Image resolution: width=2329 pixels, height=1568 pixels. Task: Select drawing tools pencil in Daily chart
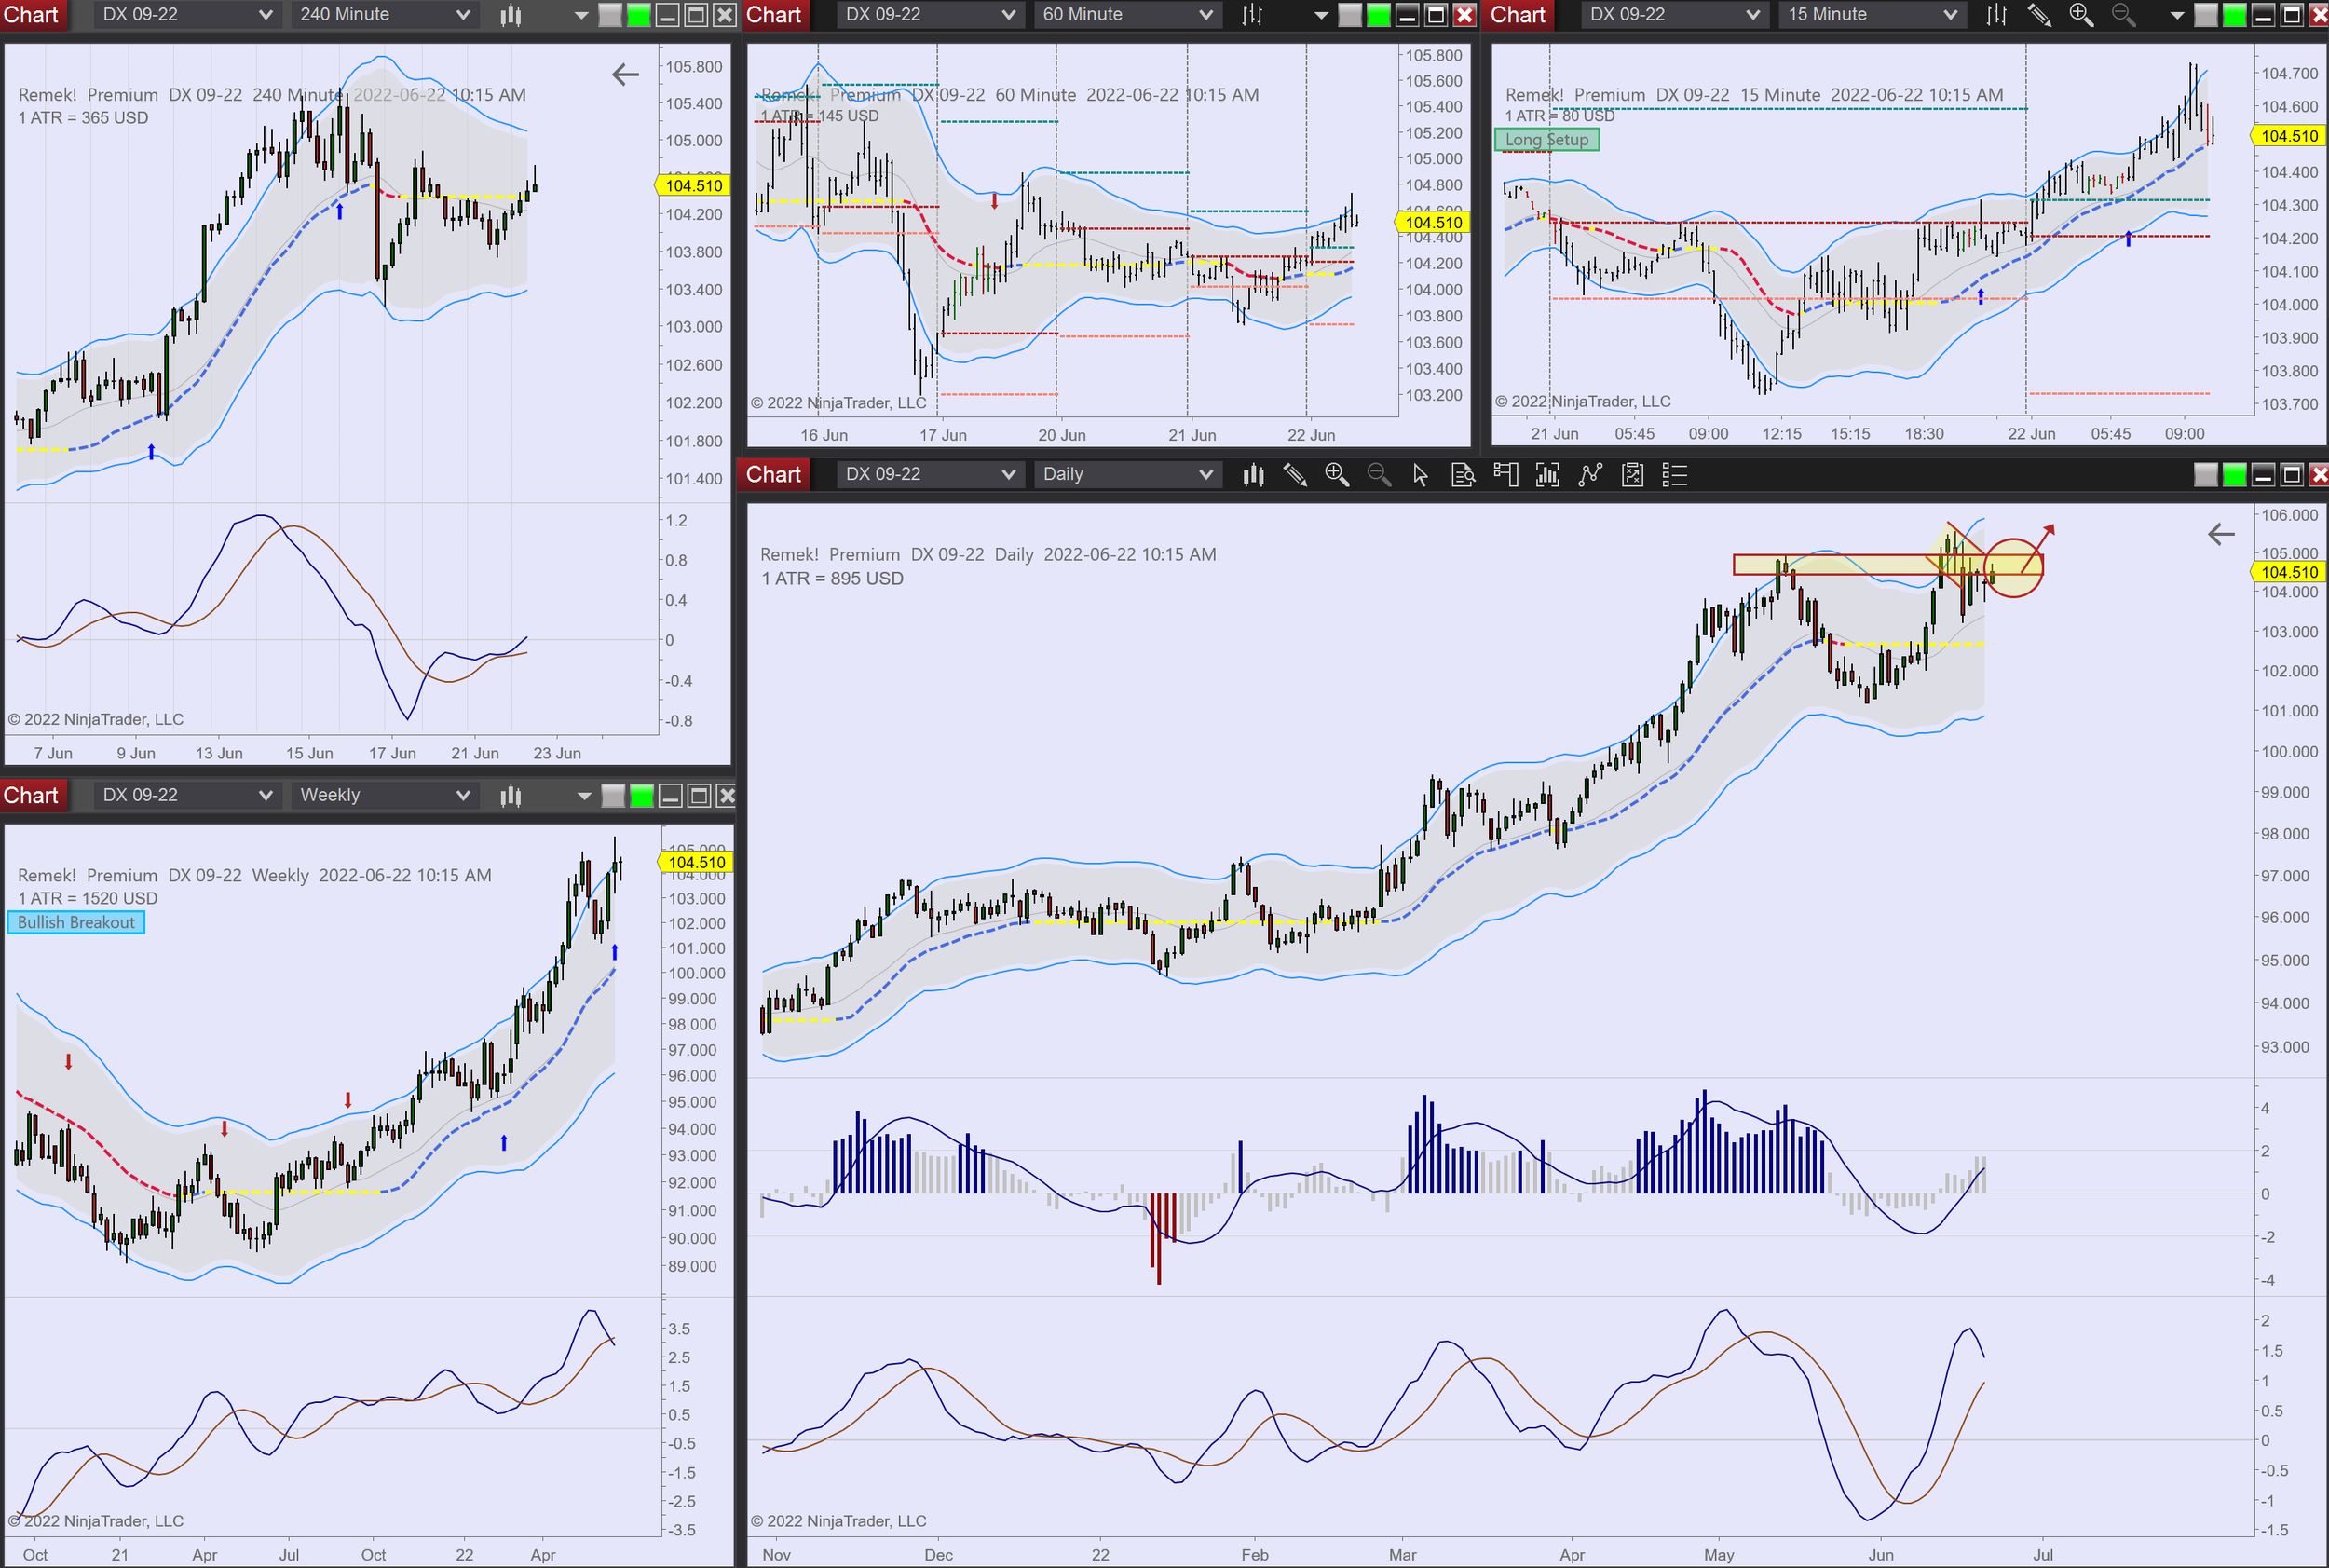pyautogui.click(x=1295, y=475)
